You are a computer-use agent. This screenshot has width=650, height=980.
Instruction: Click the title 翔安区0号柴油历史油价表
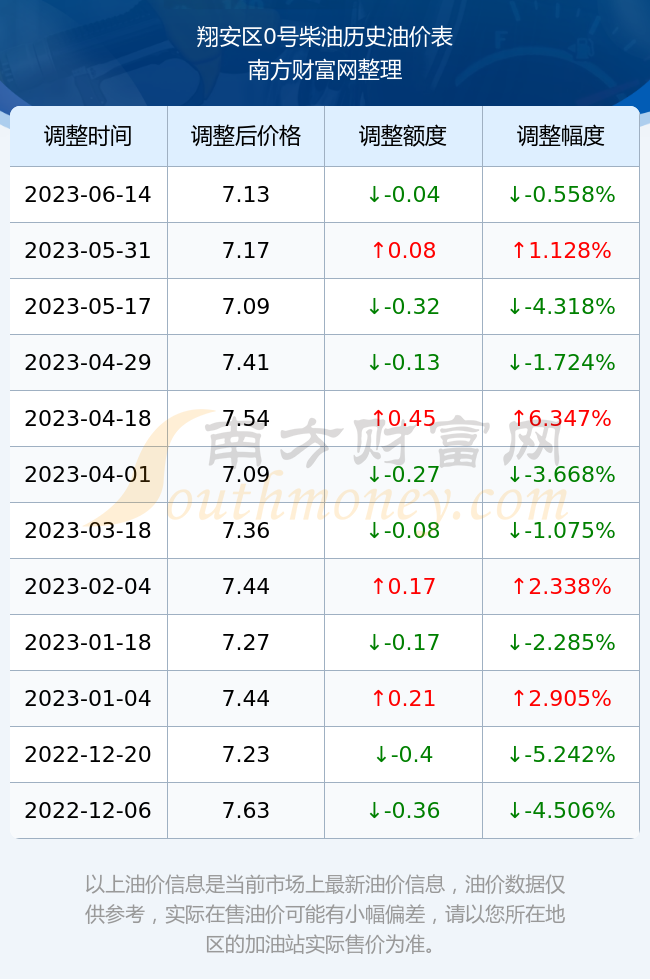point(324,37)
